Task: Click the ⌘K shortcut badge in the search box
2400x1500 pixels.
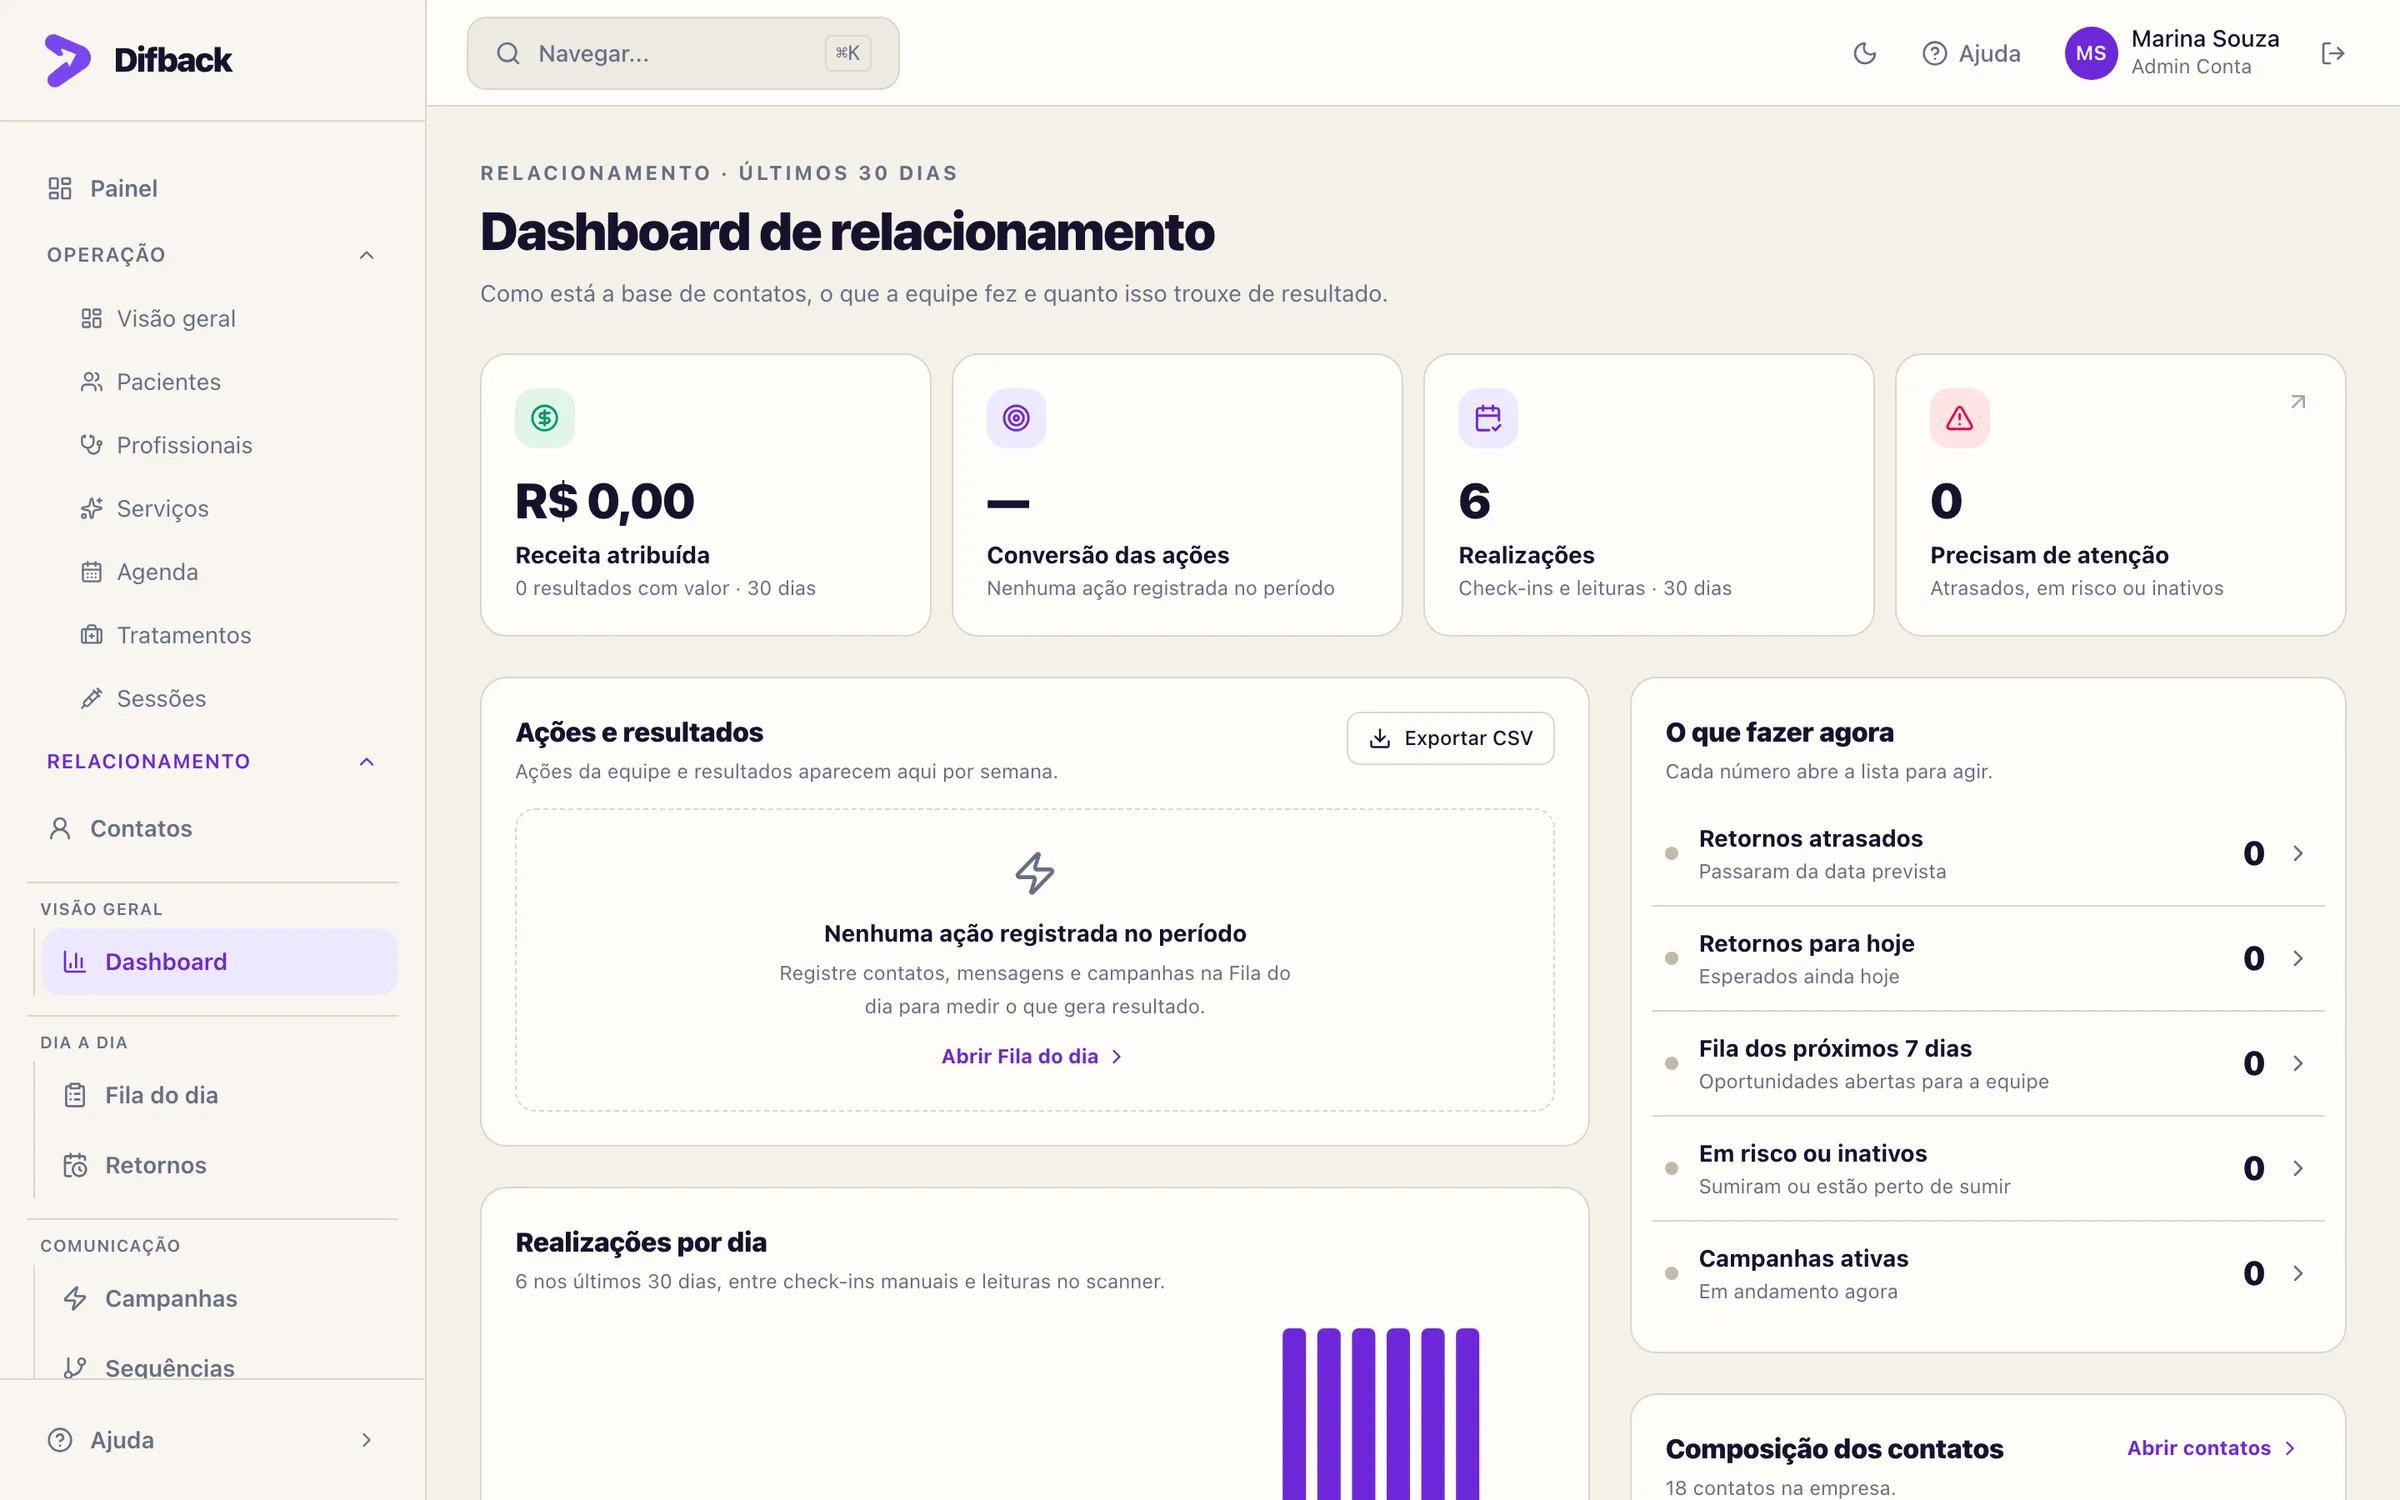Action: click(848, 53)
